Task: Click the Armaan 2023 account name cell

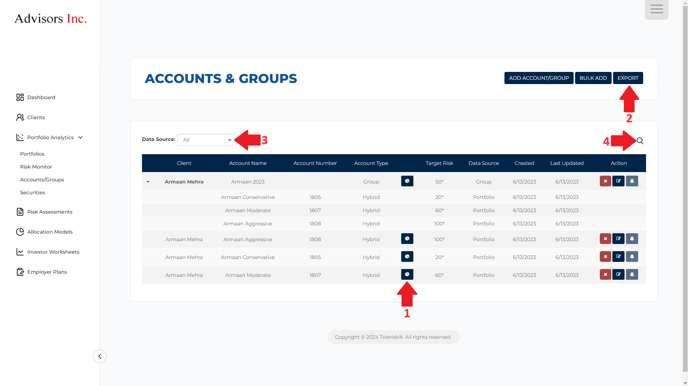Action: (x=247, y=182)
